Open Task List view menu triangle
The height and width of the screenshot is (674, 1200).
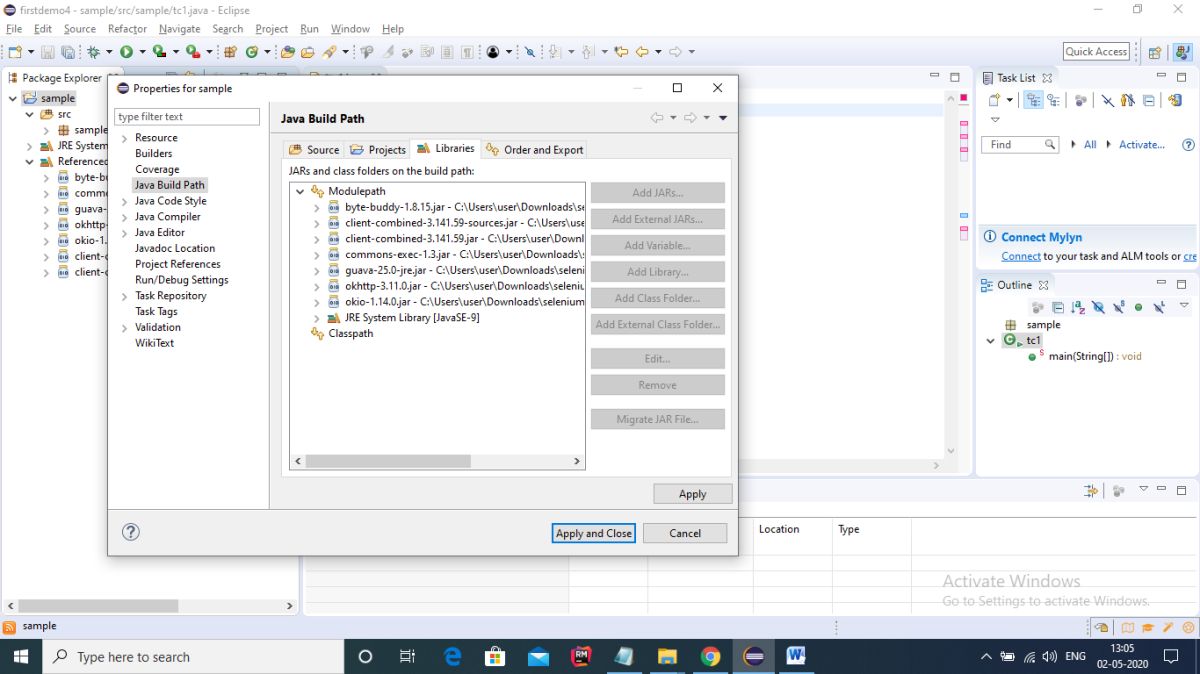point(995,120)
